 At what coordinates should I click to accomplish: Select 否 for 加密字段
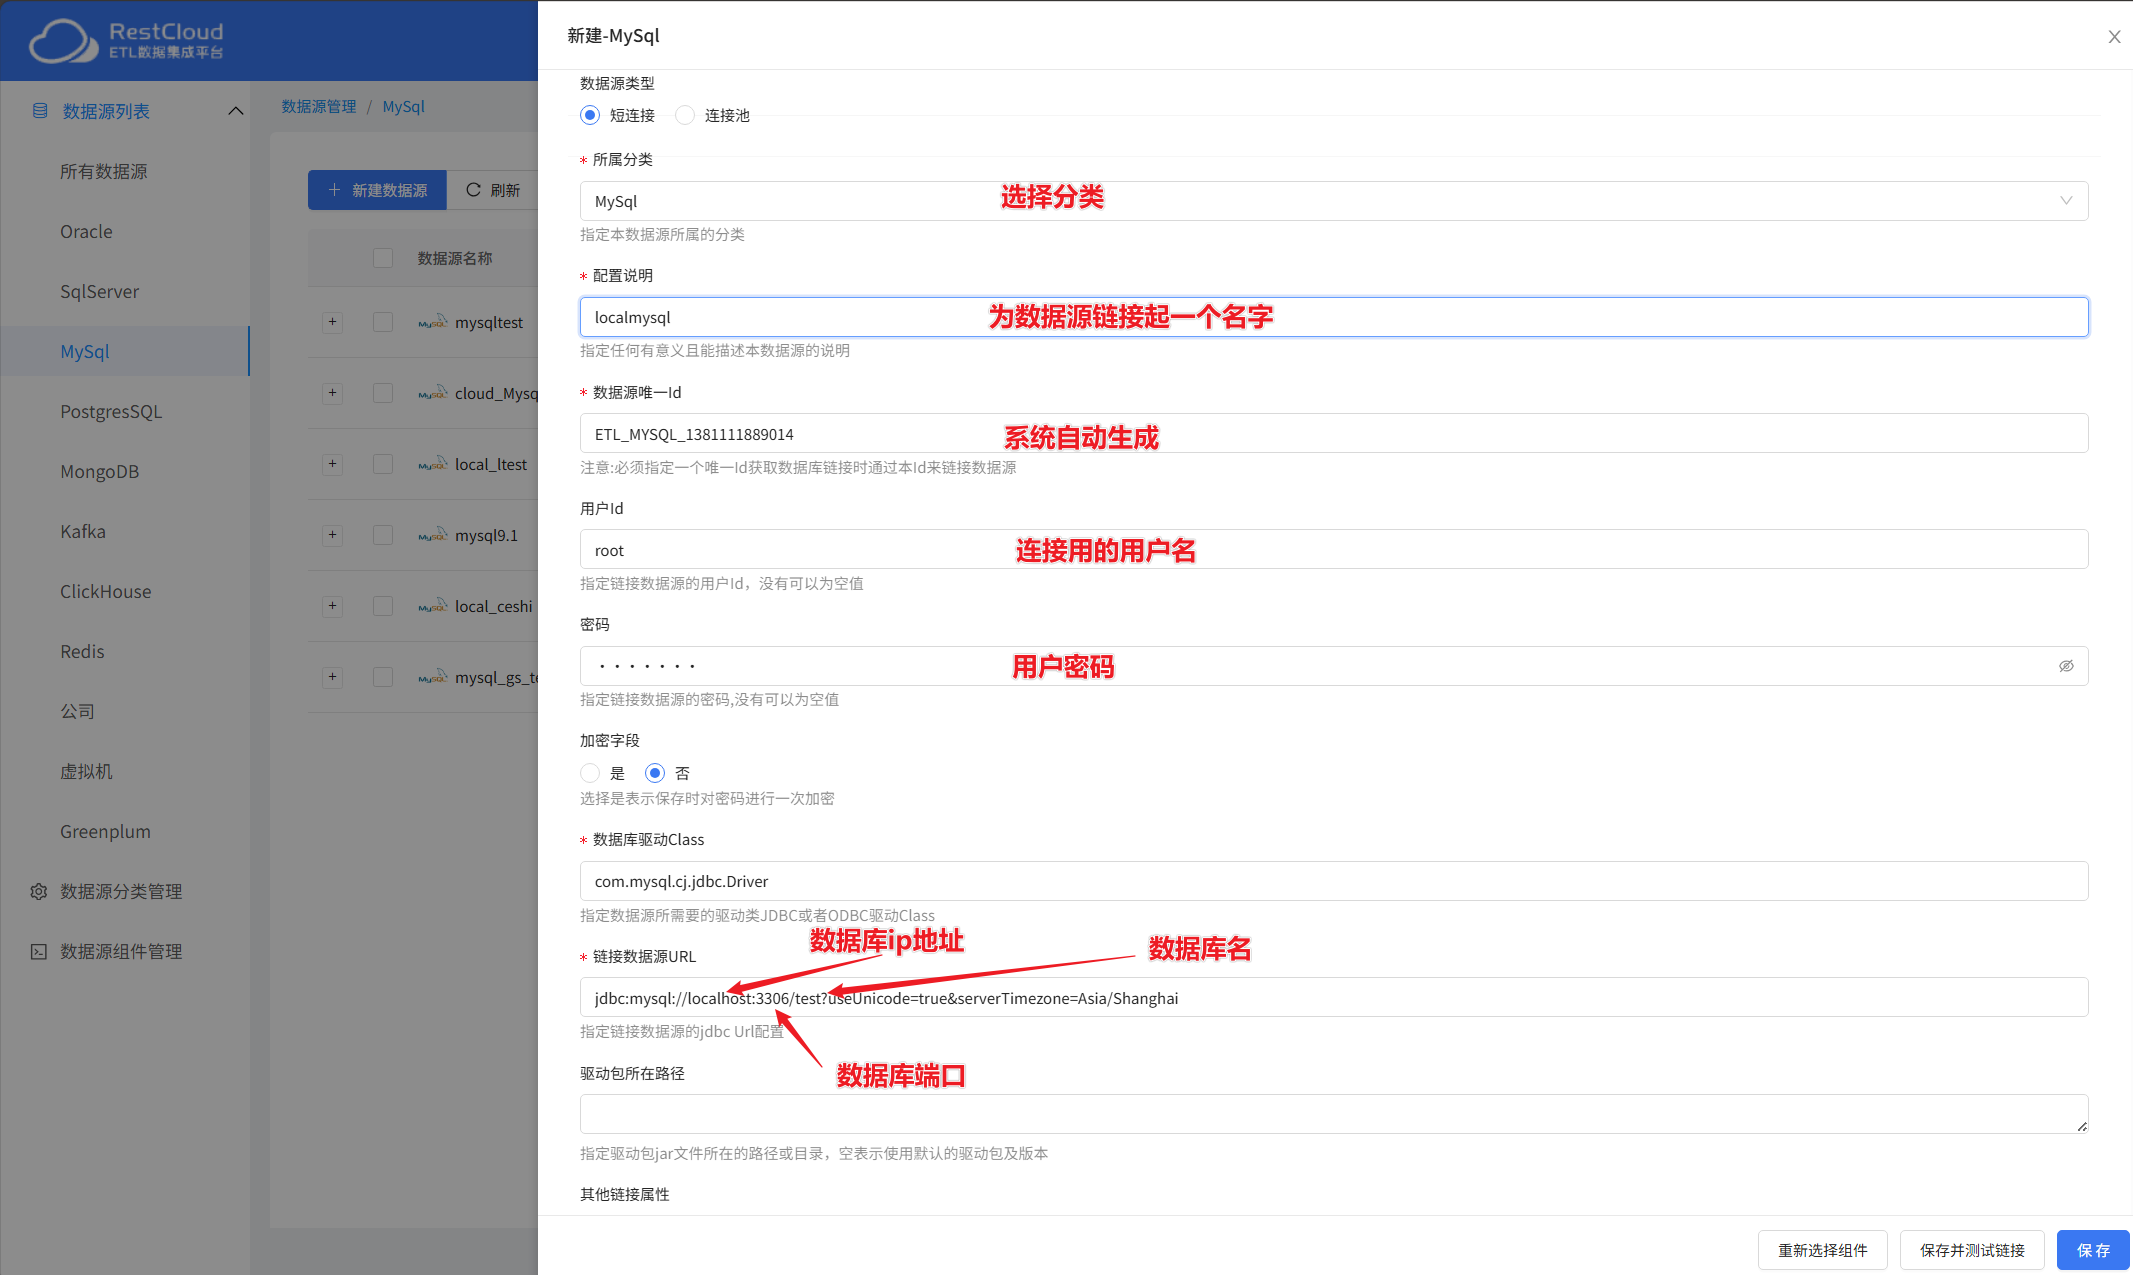[x=655, y=773]
